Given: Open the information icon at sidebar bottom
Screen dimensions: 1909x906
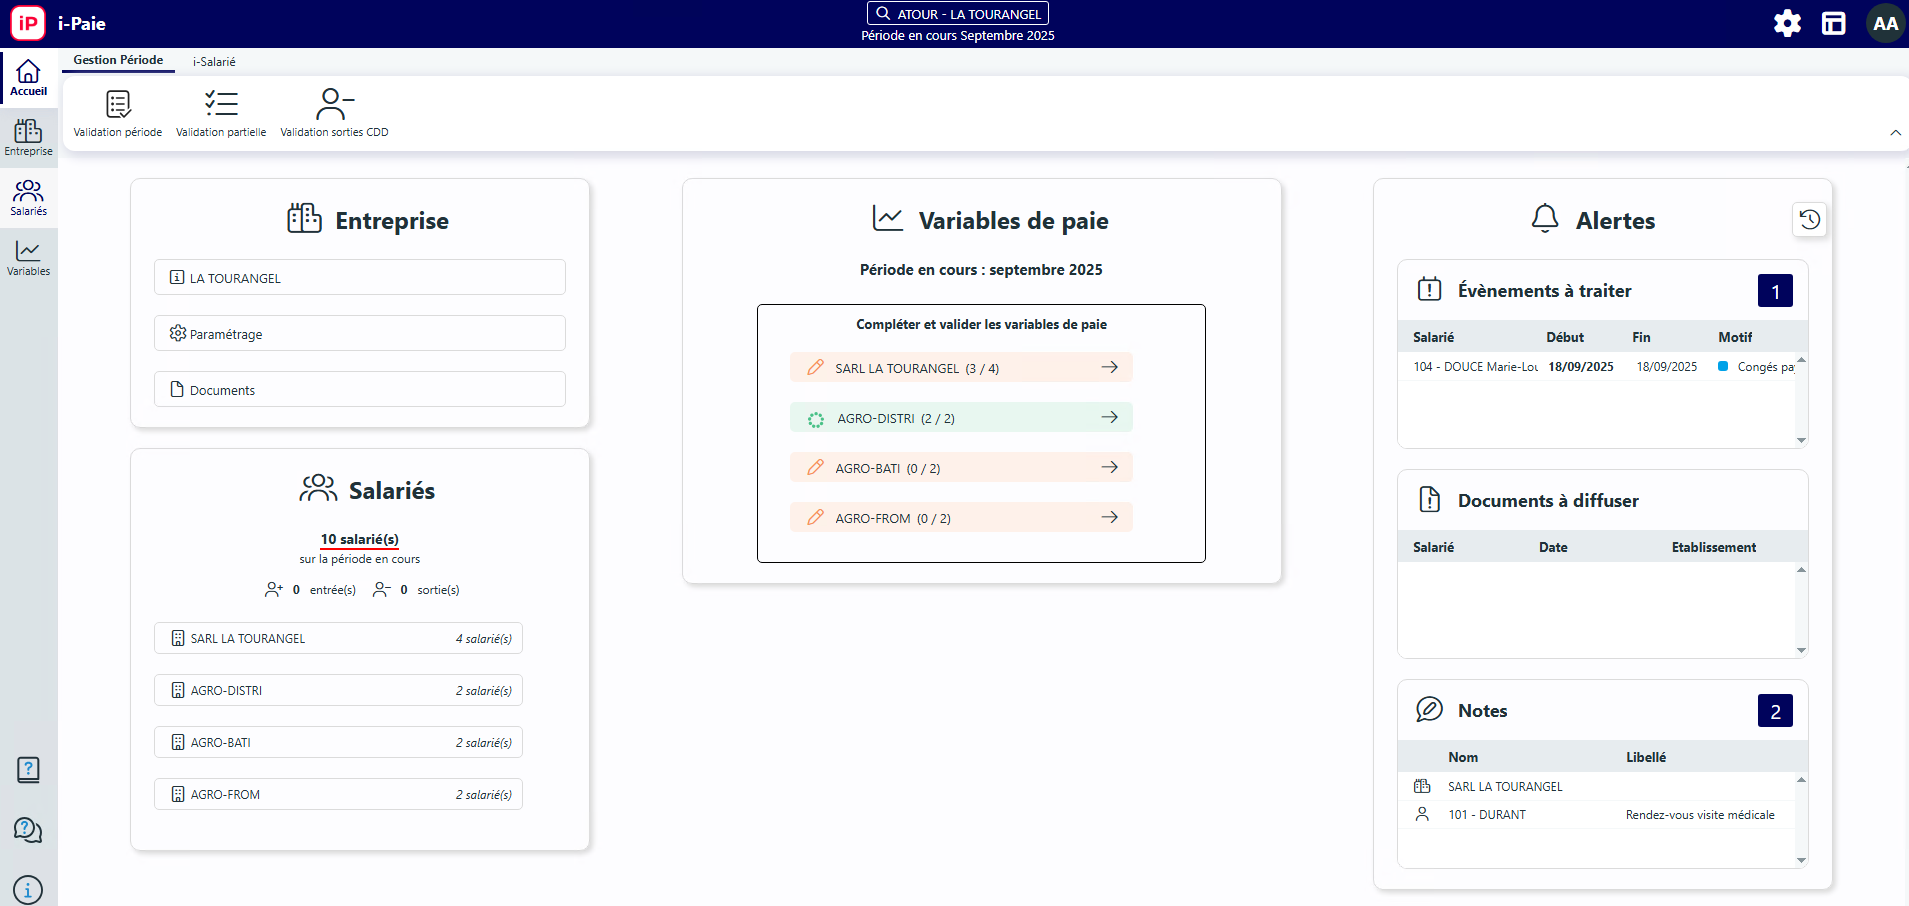Looking at the screenshot, I should coord(28,889).
